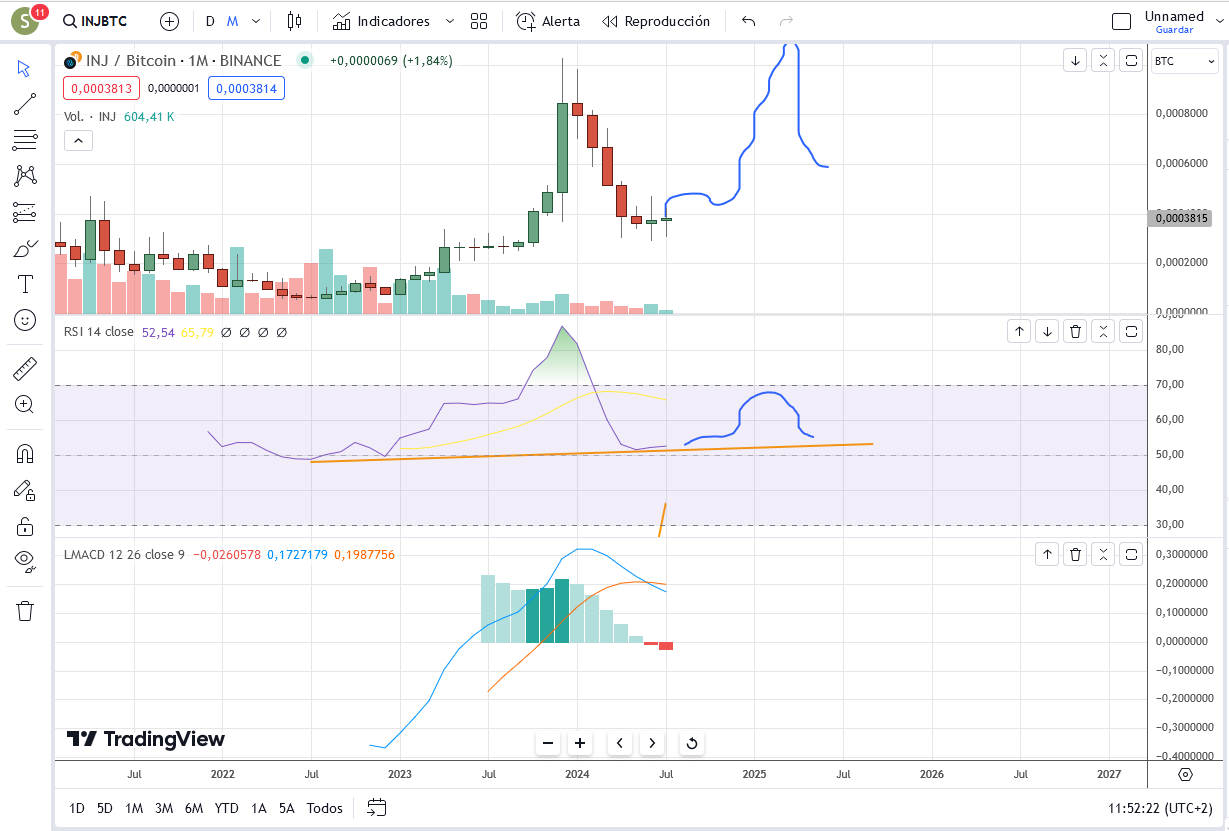Select the Todos date range

pos(325,808)
